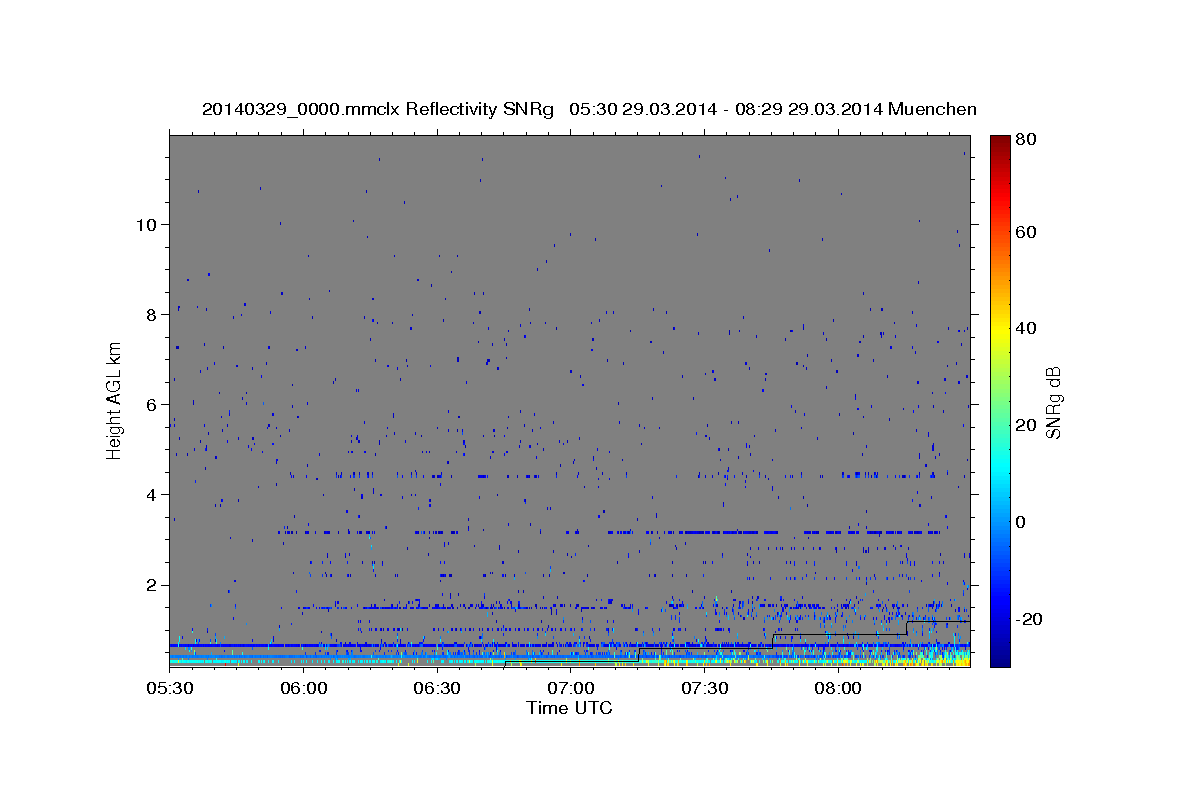
Task: Click the 07:00 time tick label
Action: pos(570,689)
